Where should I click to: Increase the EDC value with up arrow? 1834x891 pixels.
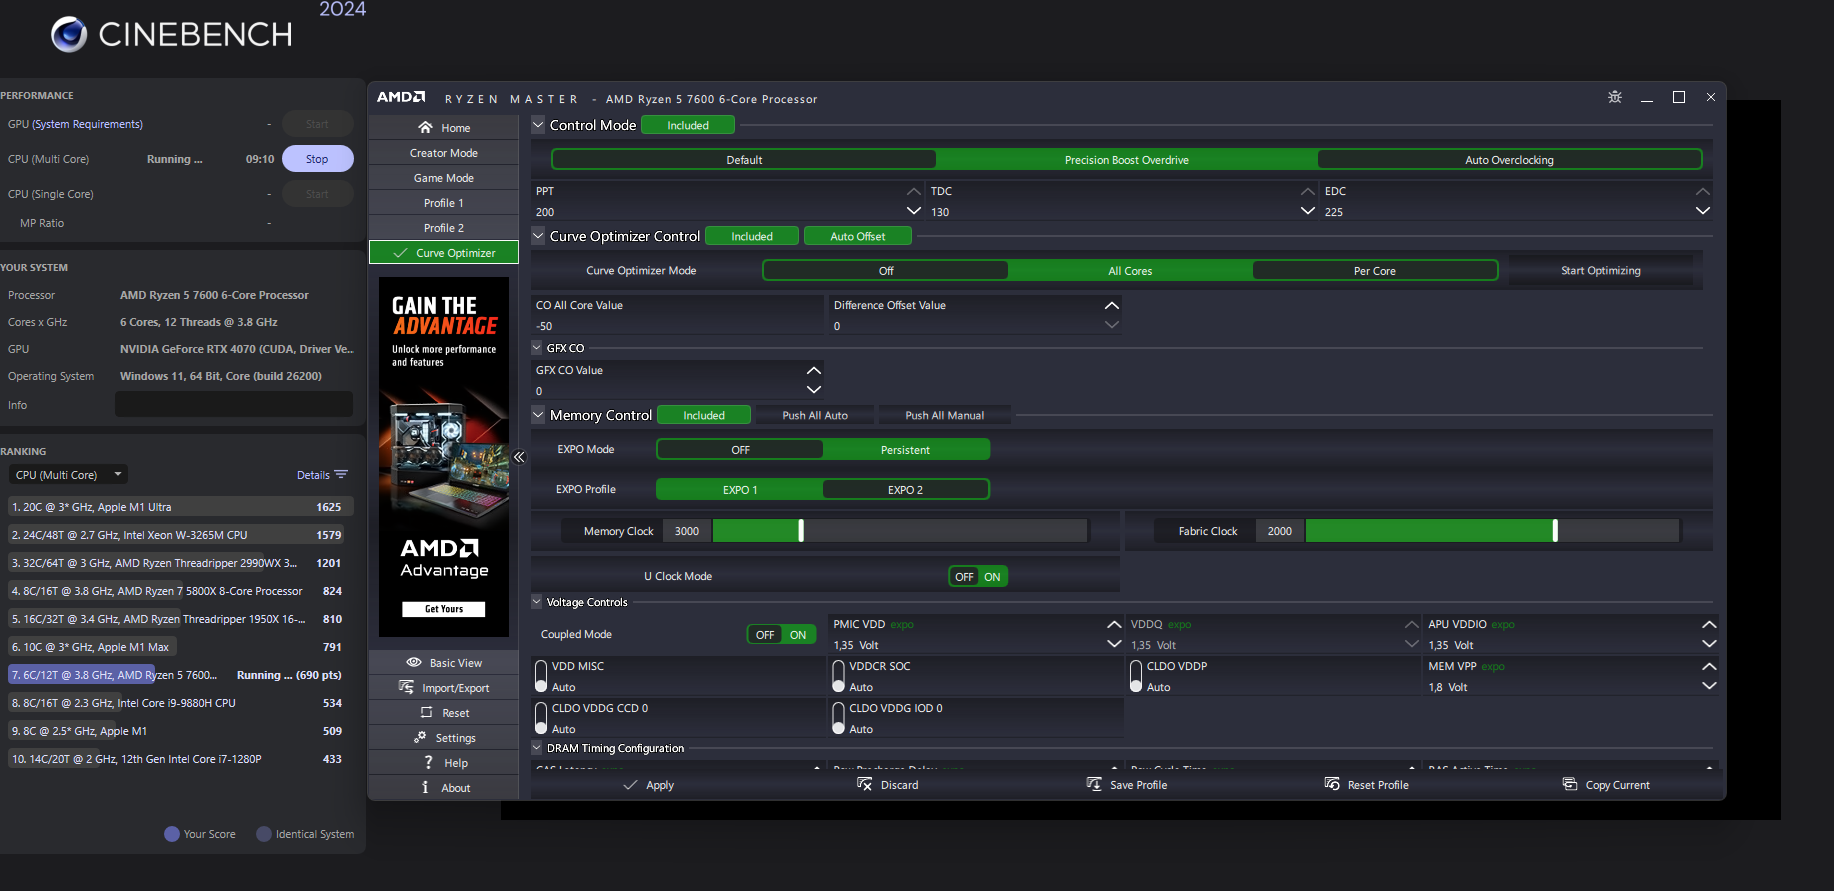tap(1702, 191)
